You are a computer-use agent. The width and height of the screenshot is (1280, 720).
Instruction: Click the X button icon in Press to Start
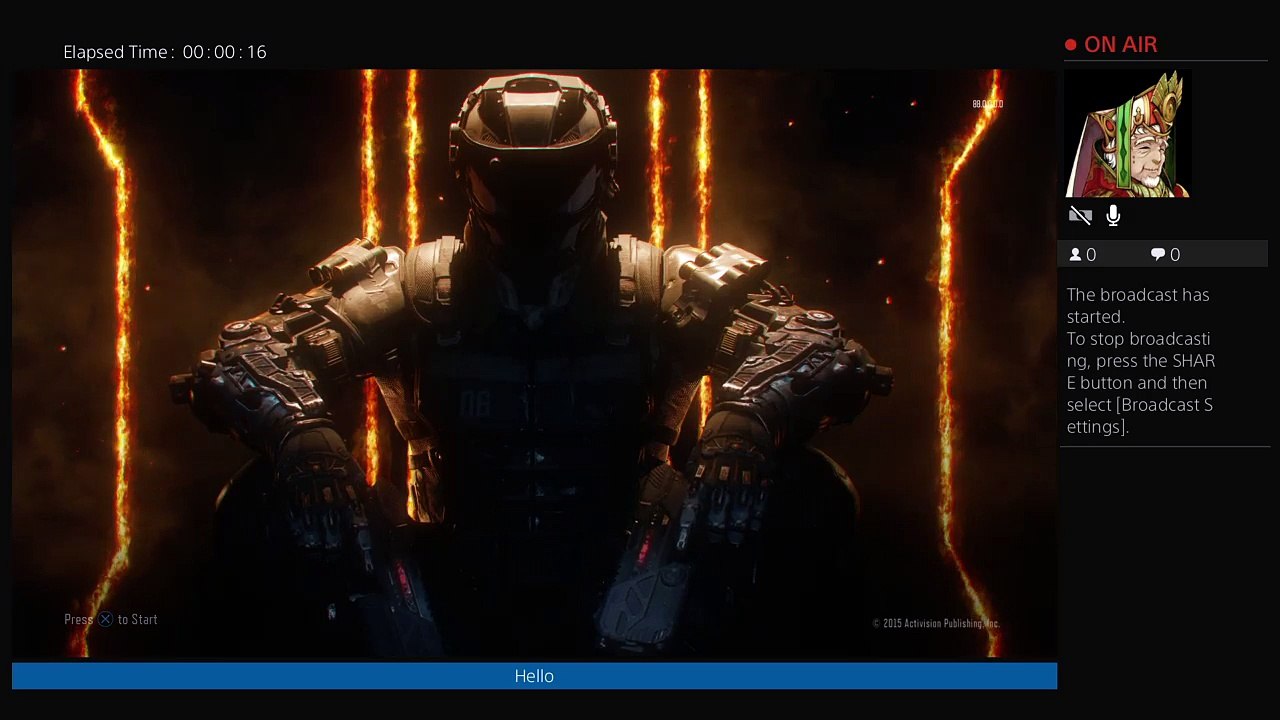click(105, 619)
